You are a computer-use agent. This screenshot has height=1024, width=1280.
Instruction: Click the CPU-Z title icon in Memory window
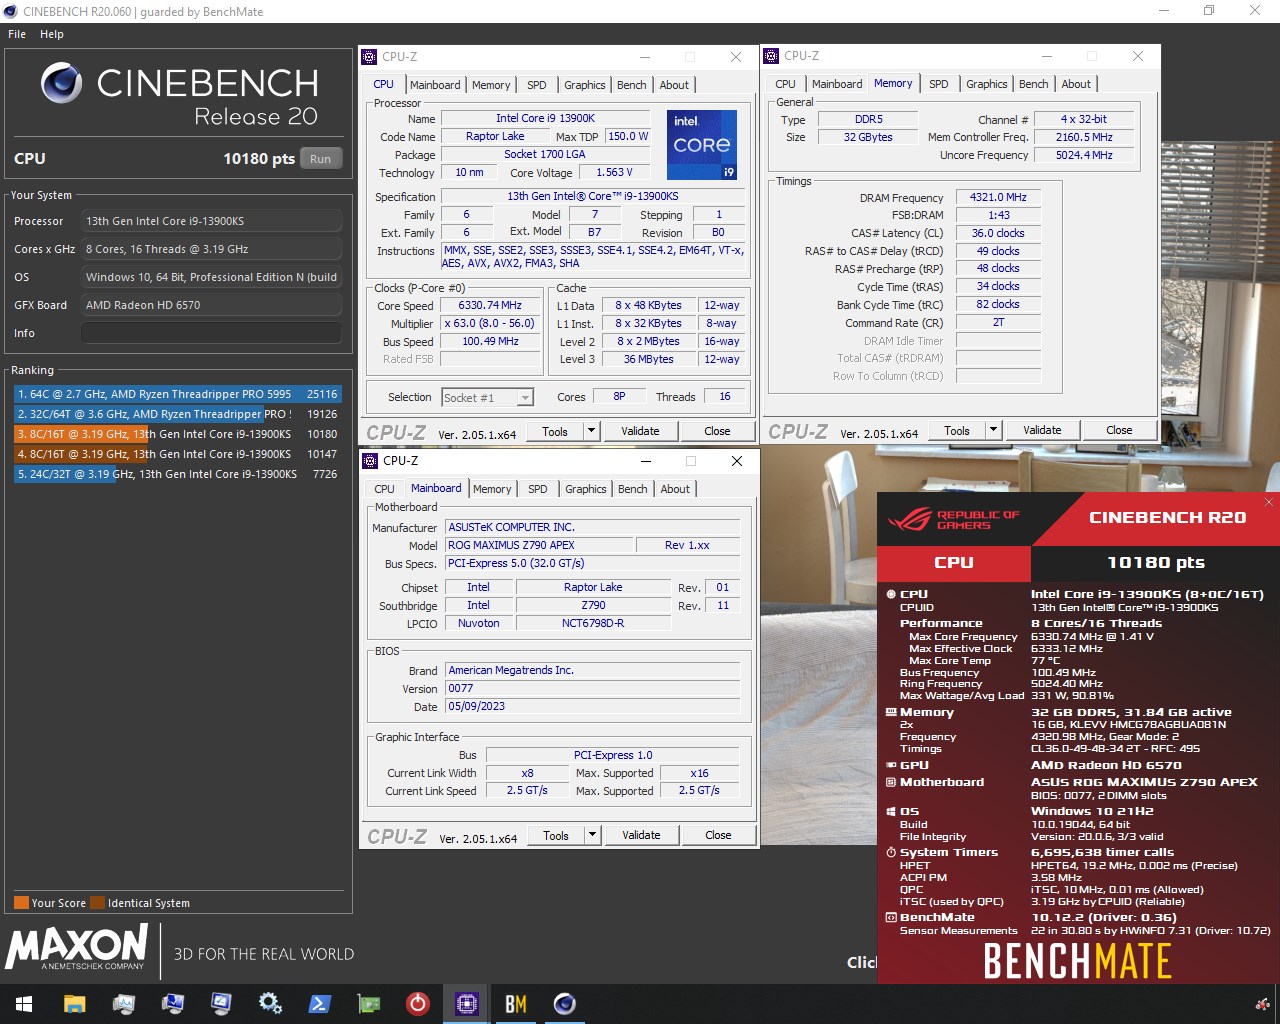771,56
